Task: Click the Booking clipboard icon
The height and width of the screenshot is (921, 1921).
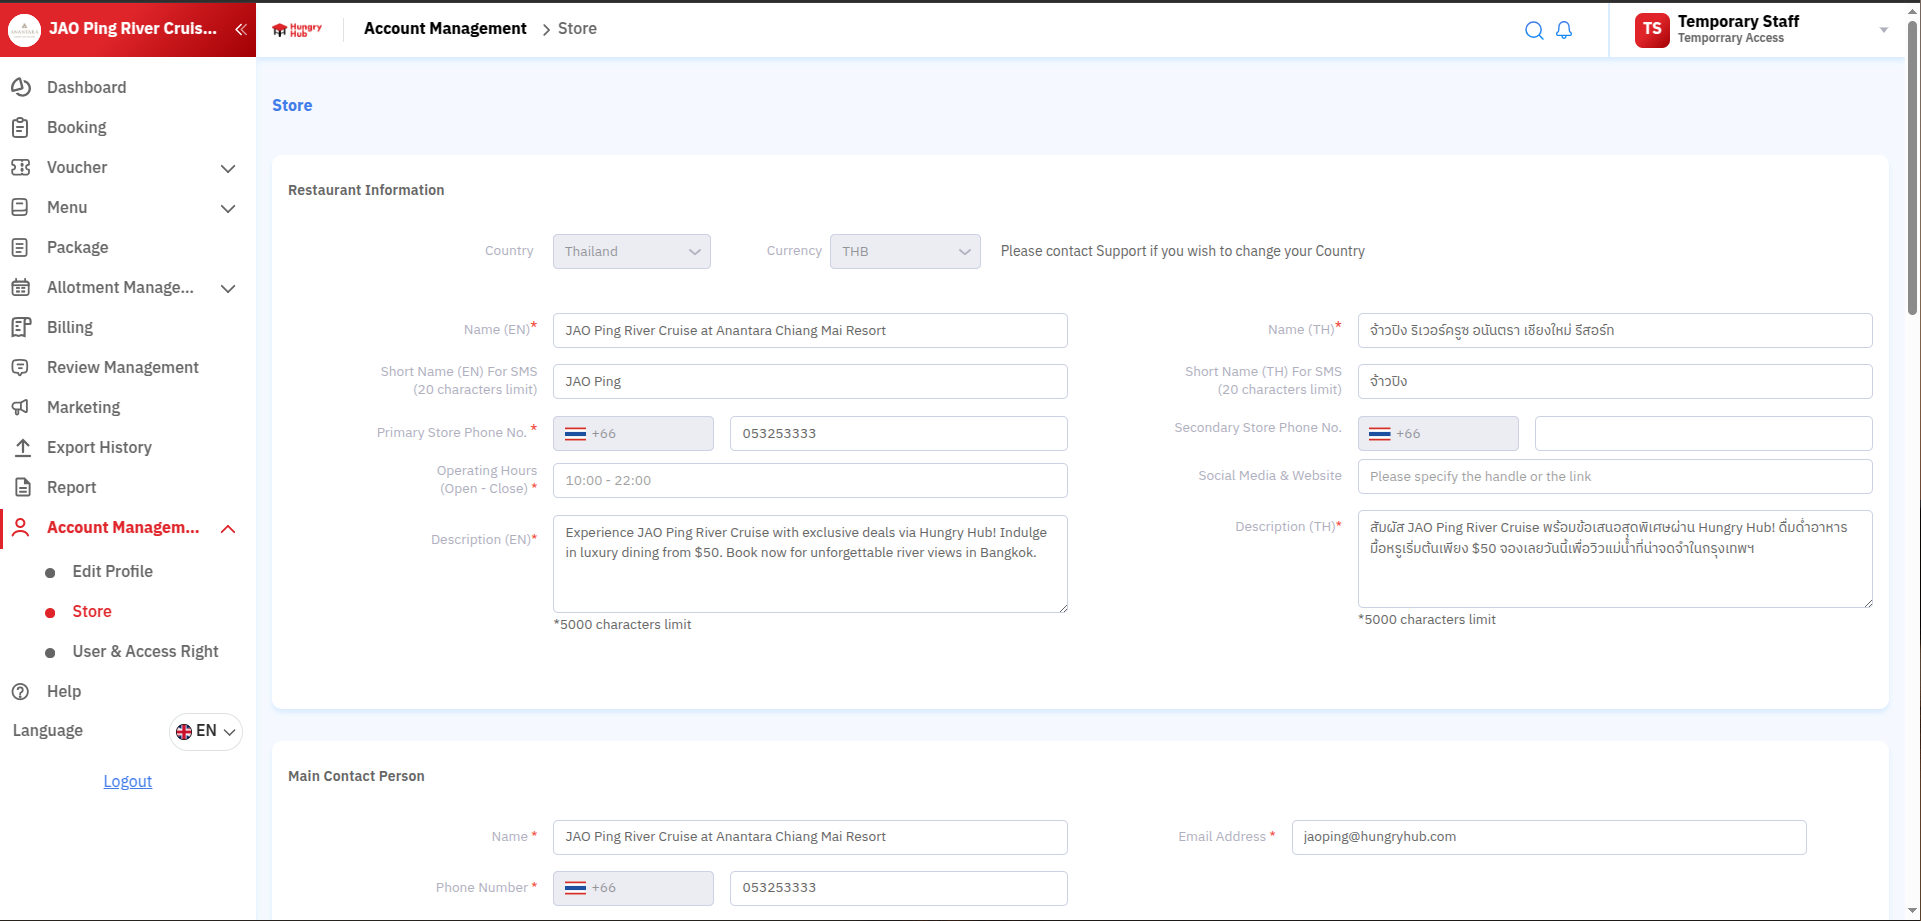Action: click(x=21, y=127)
